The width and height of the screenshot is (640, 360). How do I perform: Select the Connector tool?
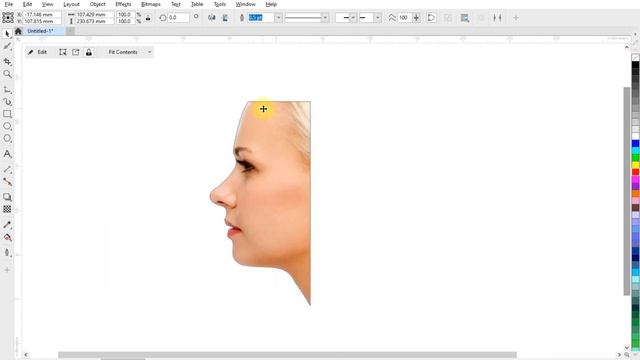tap(7, 182)
